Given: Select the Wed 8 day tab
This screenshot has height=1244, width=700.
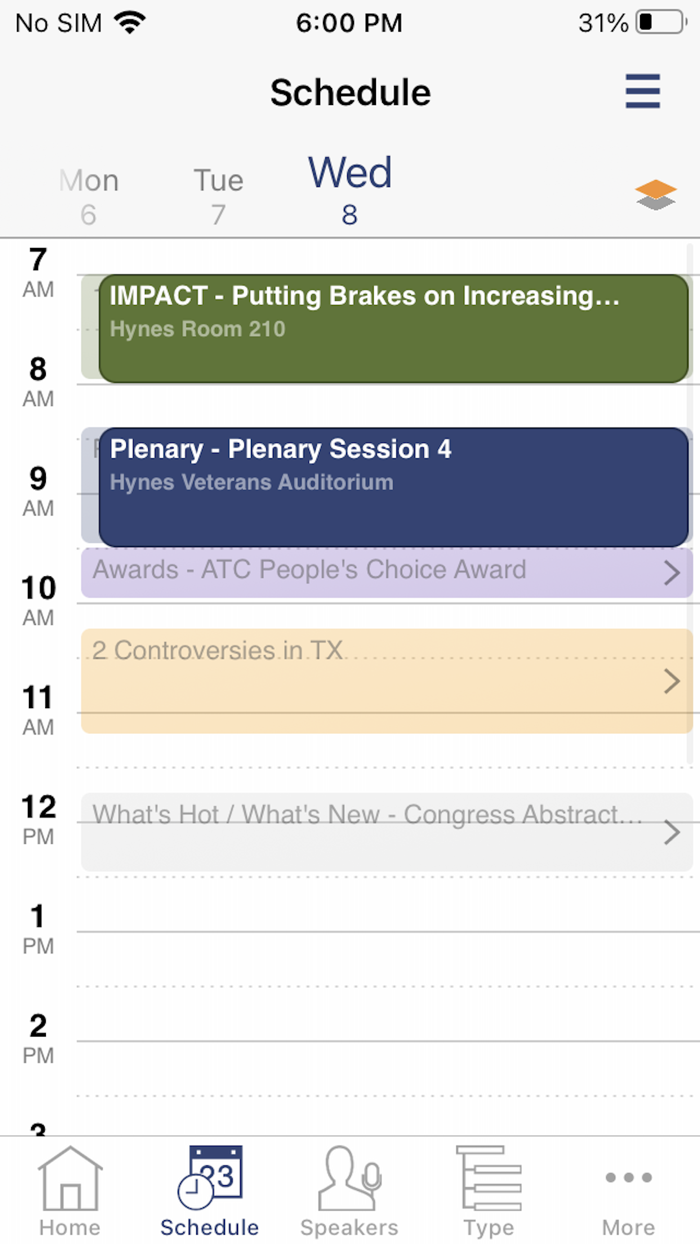Looking at the screenshot, I should 349,188.
